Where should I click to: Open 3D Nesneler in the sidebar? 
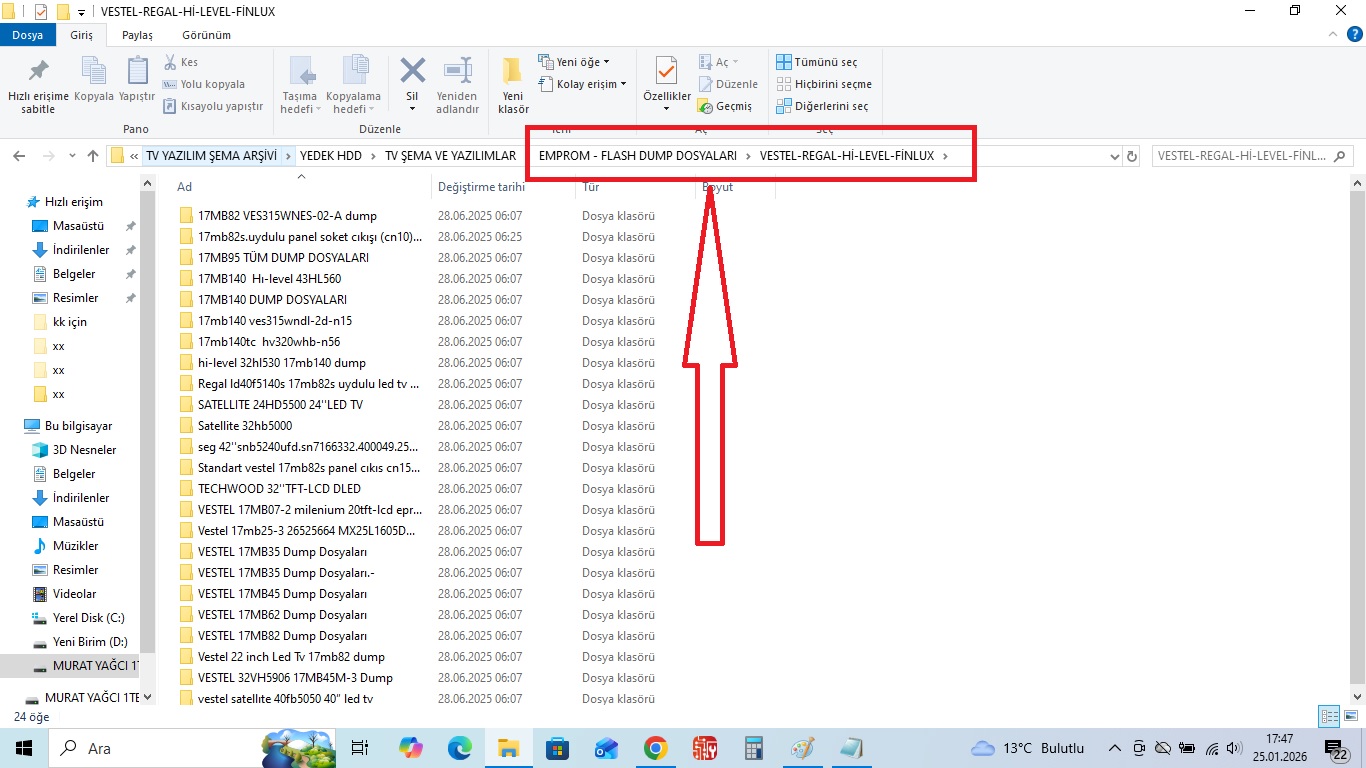click(84, 450)
